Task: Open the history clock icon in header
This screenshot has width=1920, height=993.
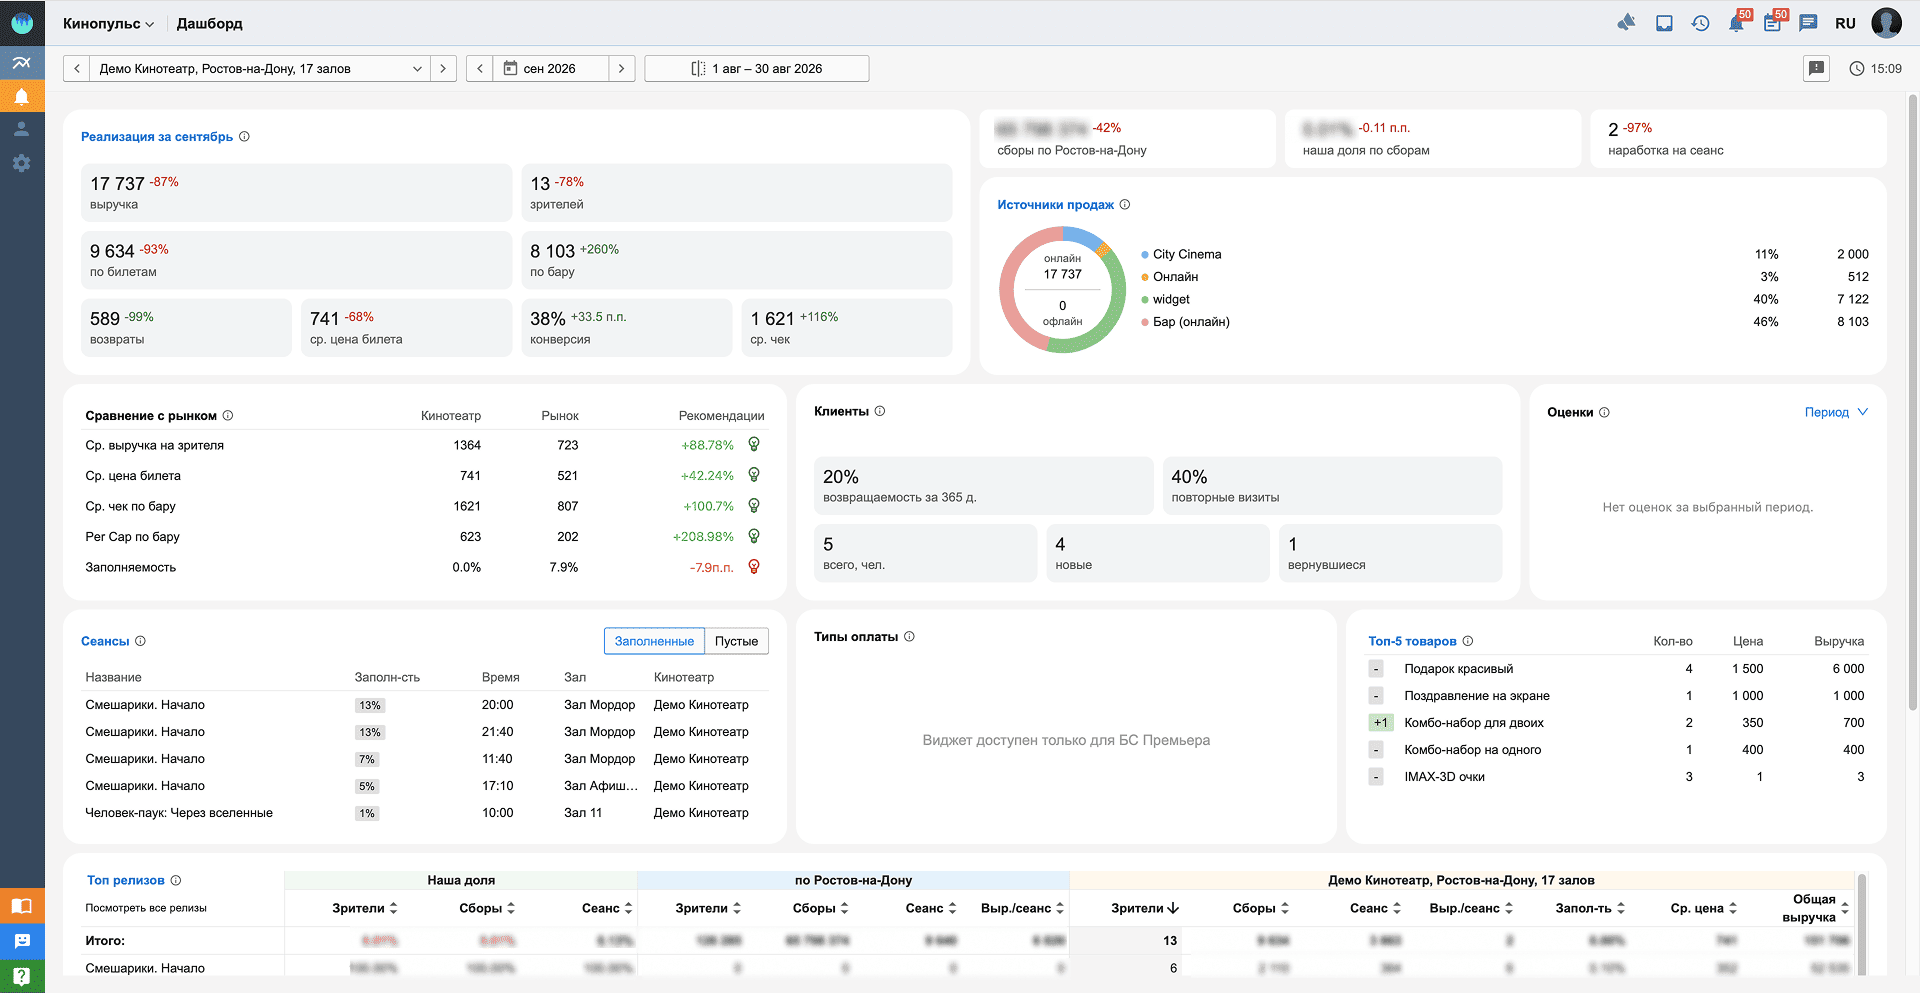Action: click(x=1700, y=23)
